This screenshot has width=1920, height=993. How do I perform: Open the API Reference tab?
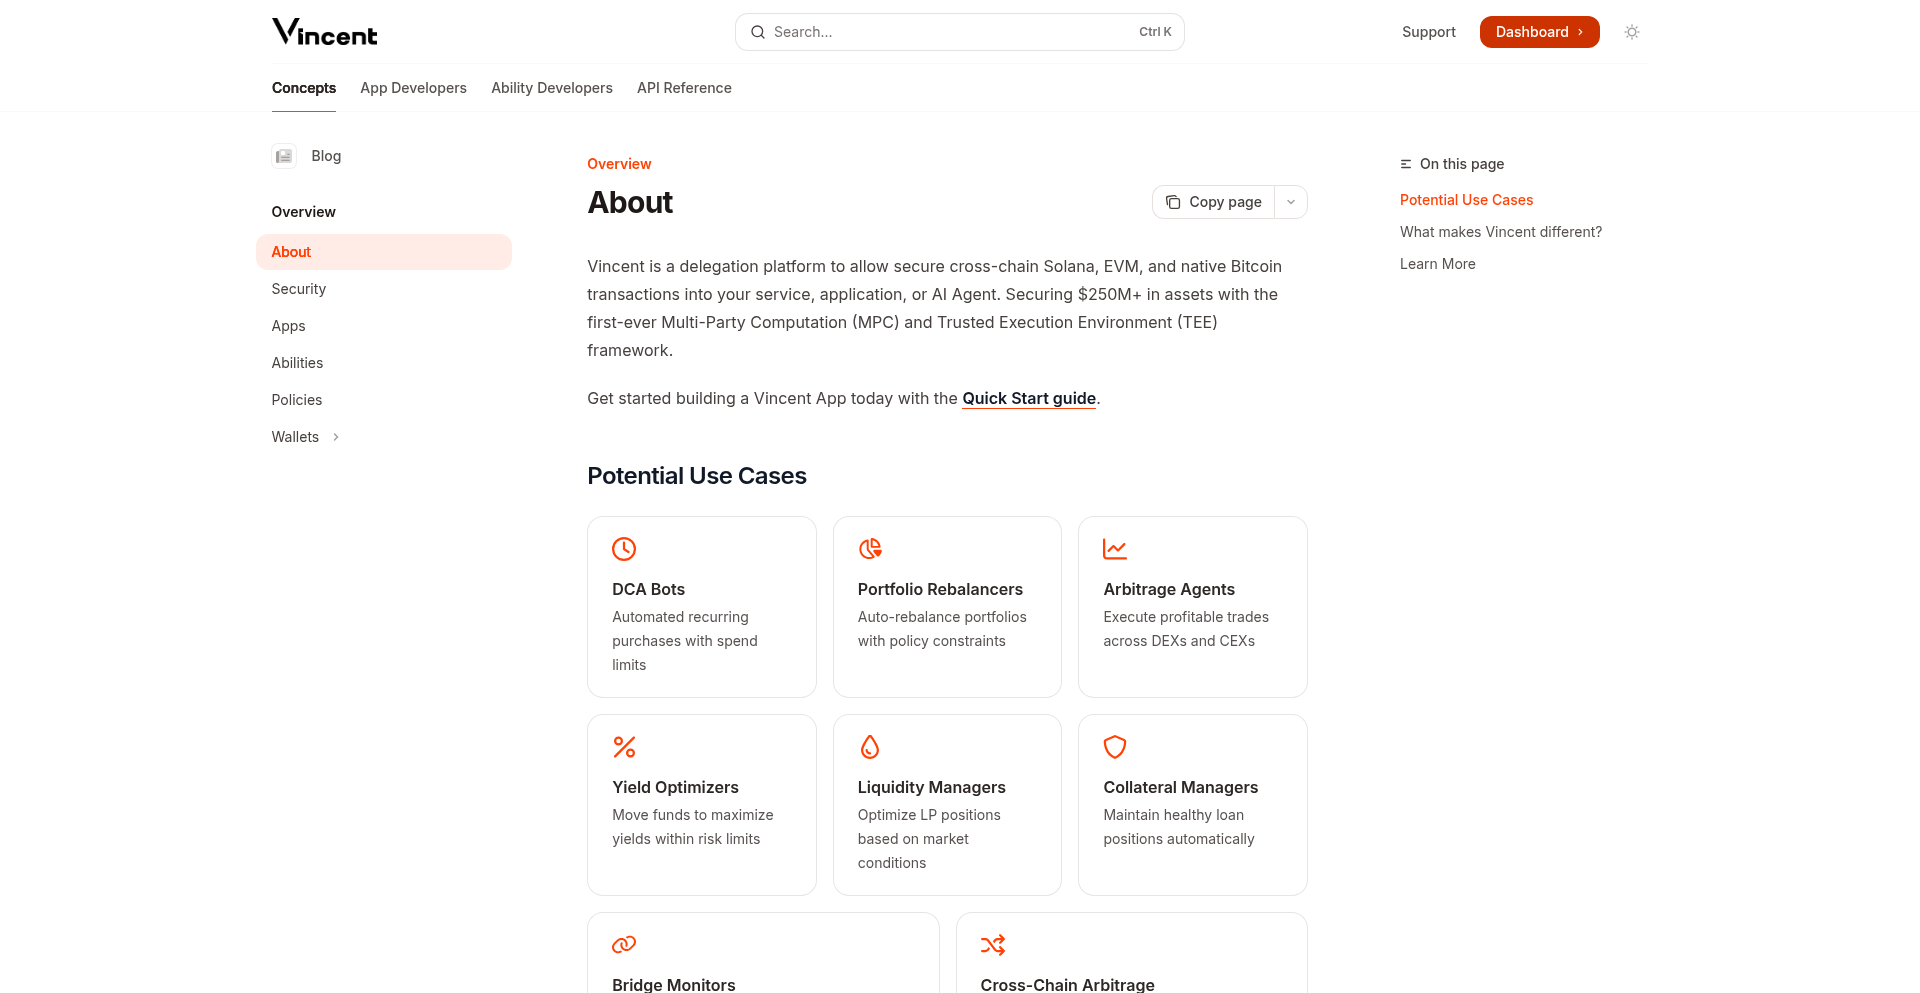[684, 88]
